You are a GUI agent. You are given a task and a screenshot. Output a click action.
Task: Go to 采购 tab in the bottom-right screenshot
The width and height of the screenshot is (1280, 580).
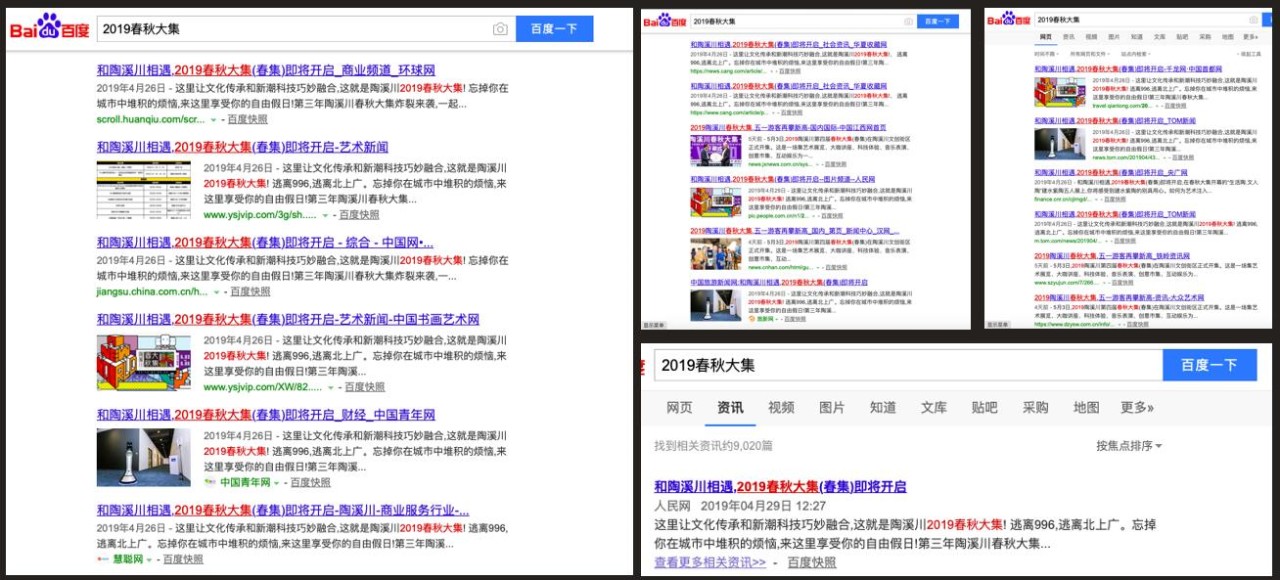point(1036,407)
